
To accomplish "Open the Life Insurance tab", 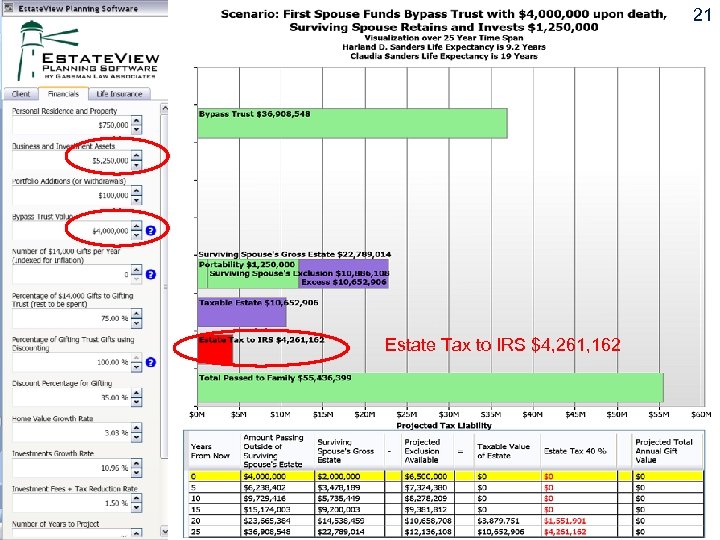I will 119,94.
